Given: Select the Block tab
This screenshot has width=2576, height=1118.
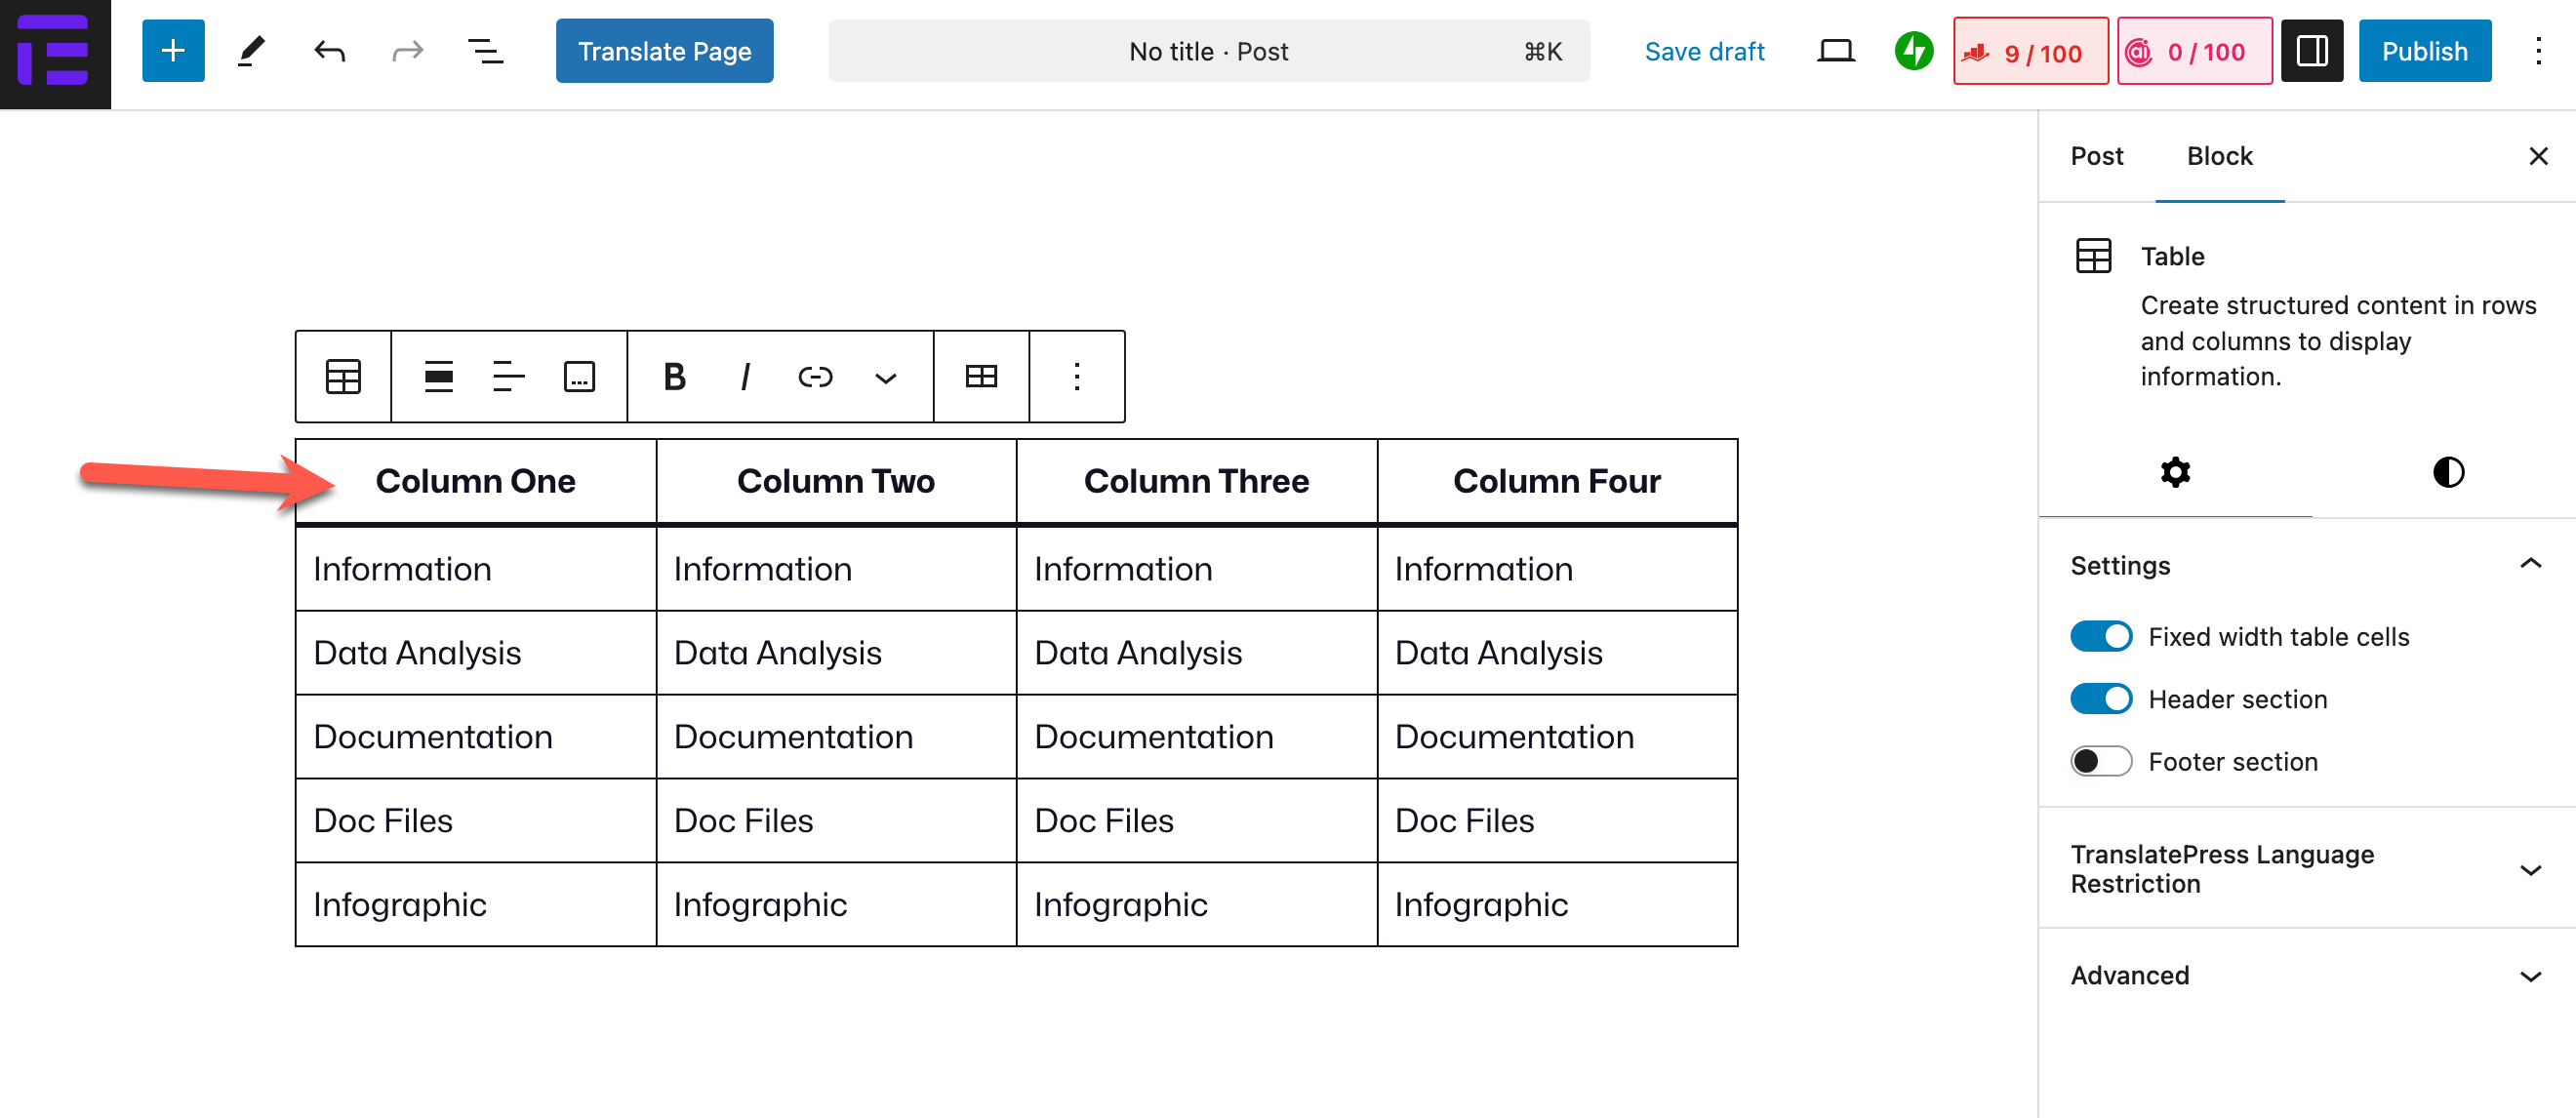Looking at the screenshot, I should coord(2219,156).
